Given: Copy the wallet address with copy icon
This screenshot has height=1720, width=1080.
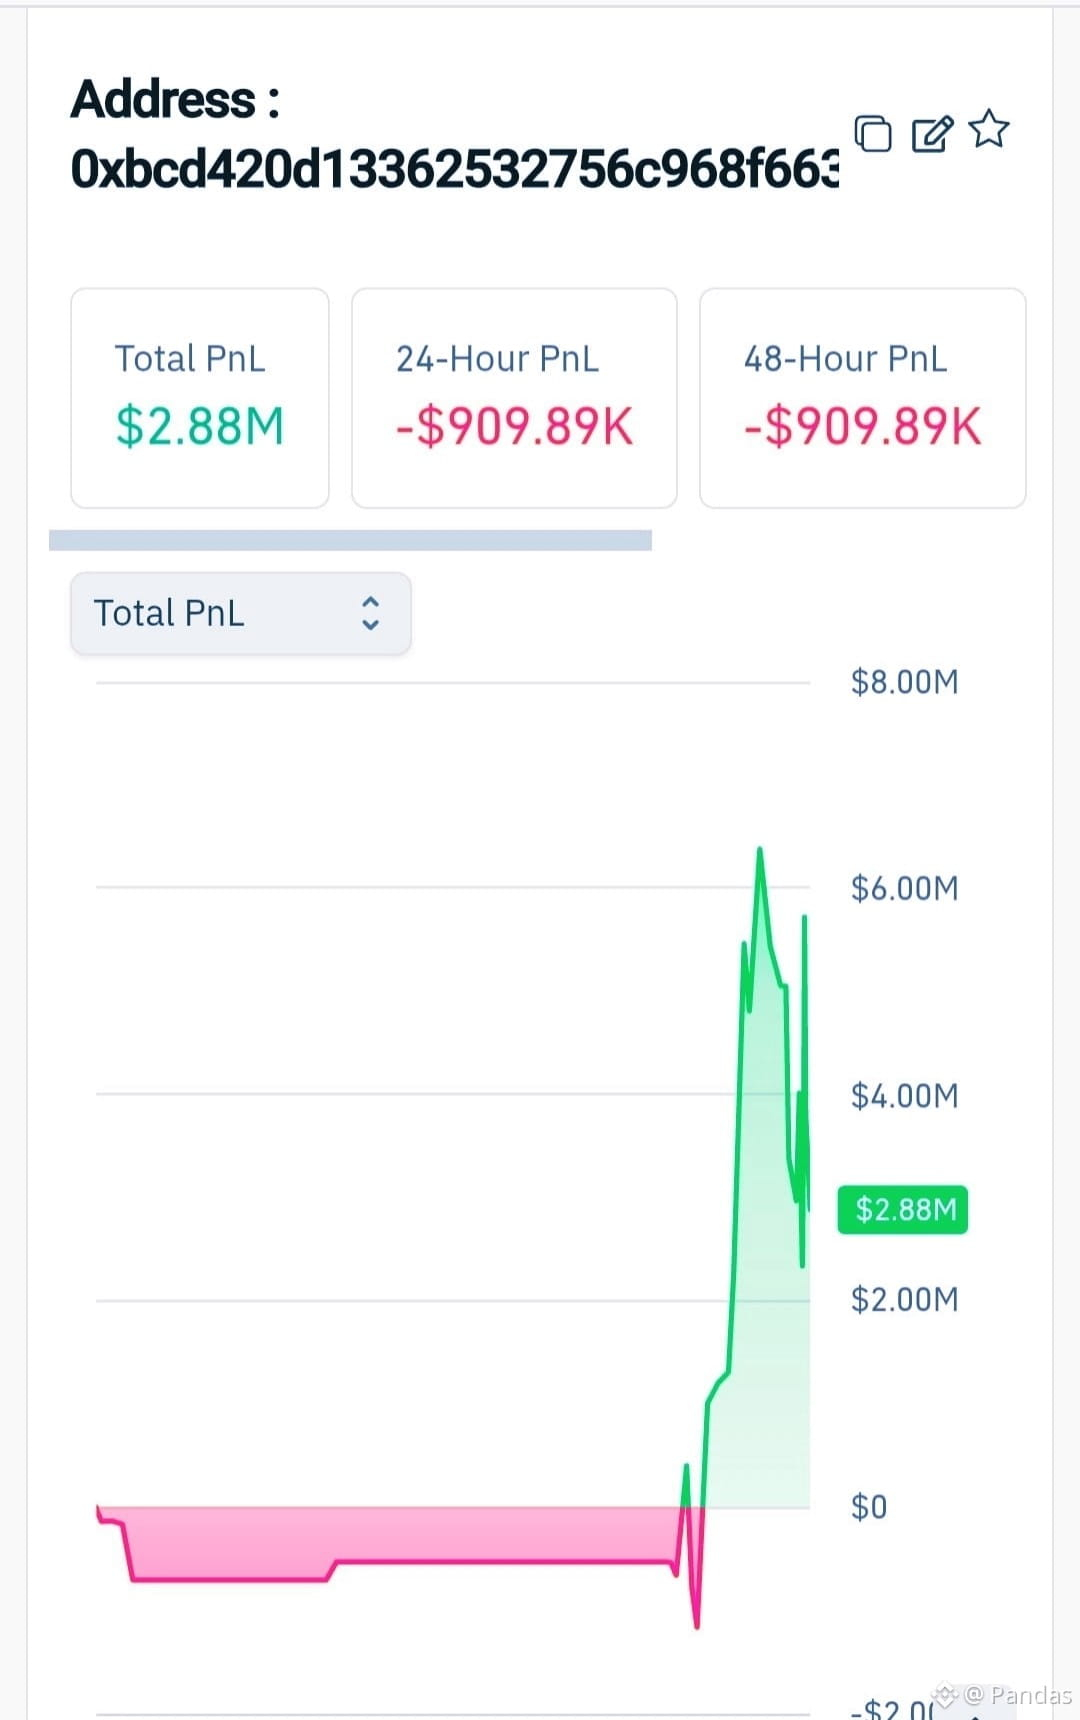Looking at the screenshot, I should pos(873,132).
